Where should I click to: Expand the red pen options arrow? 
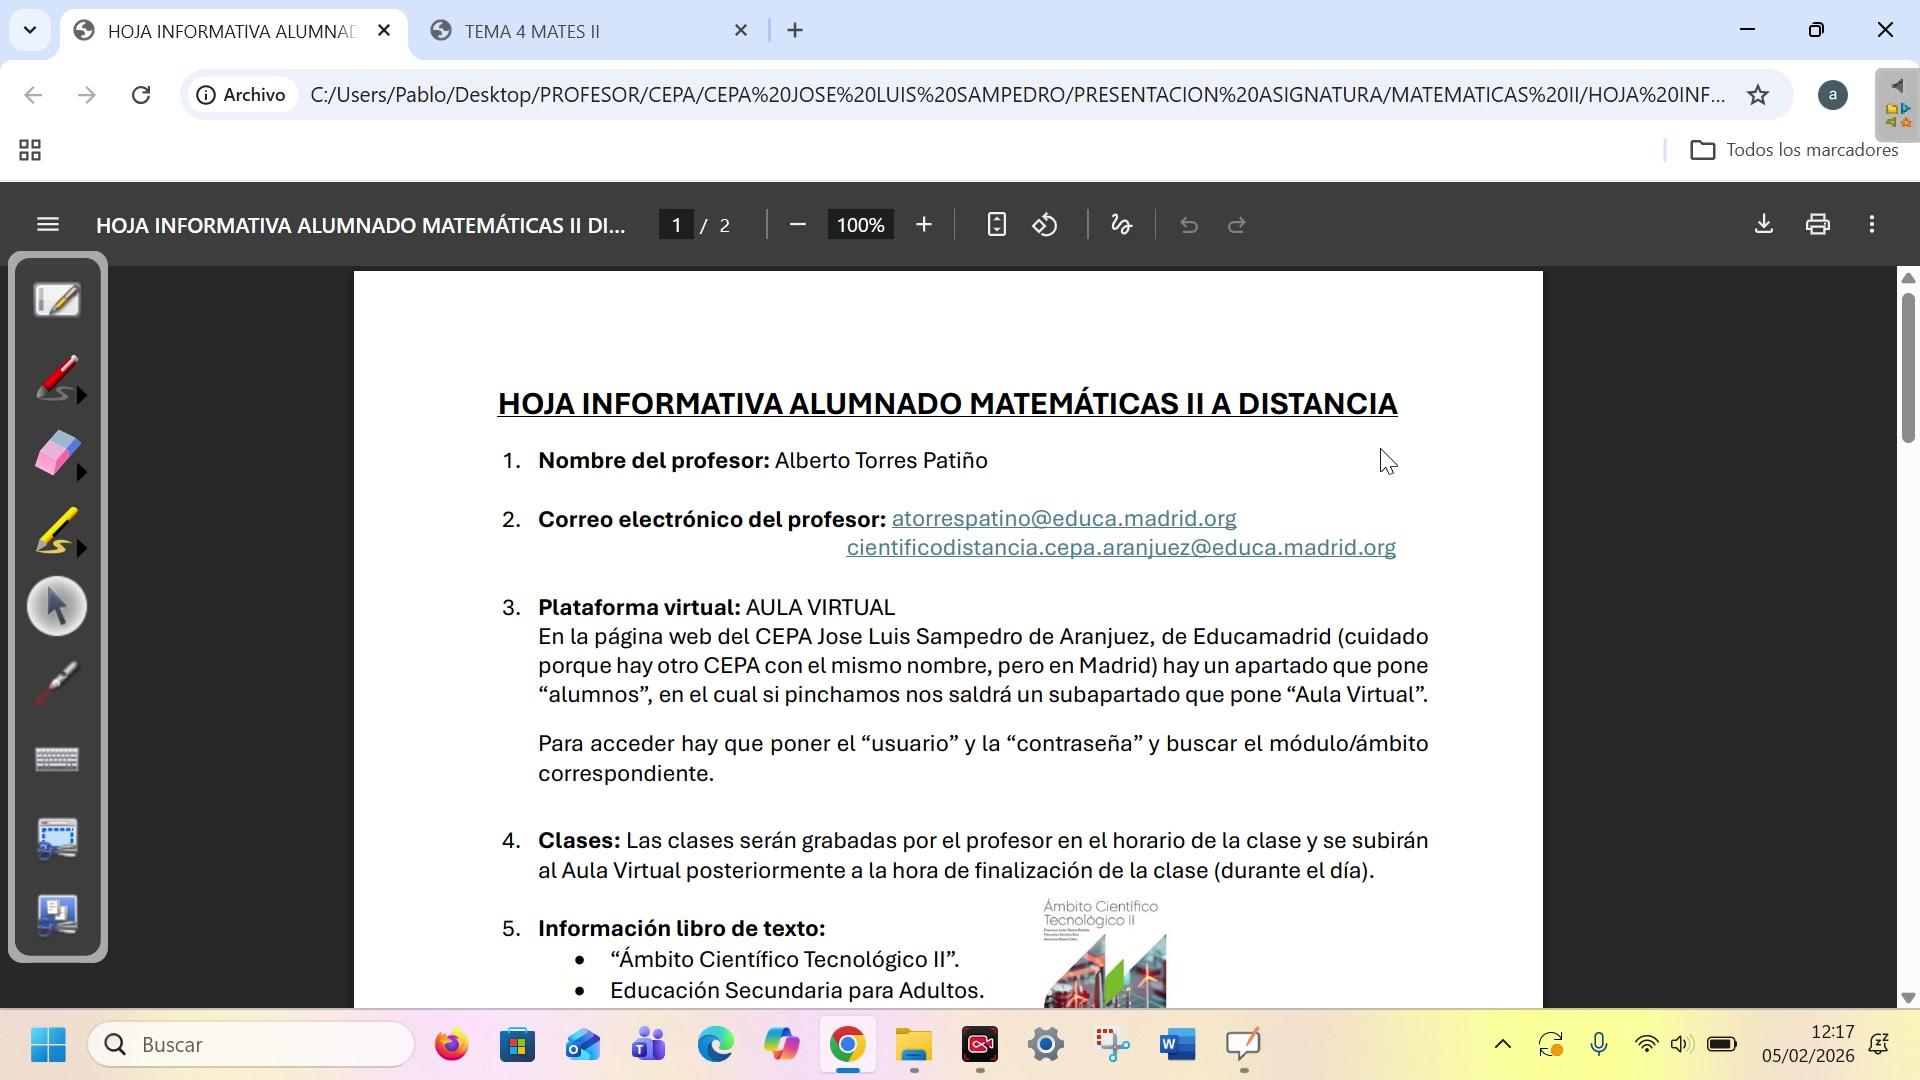(82, 396)
